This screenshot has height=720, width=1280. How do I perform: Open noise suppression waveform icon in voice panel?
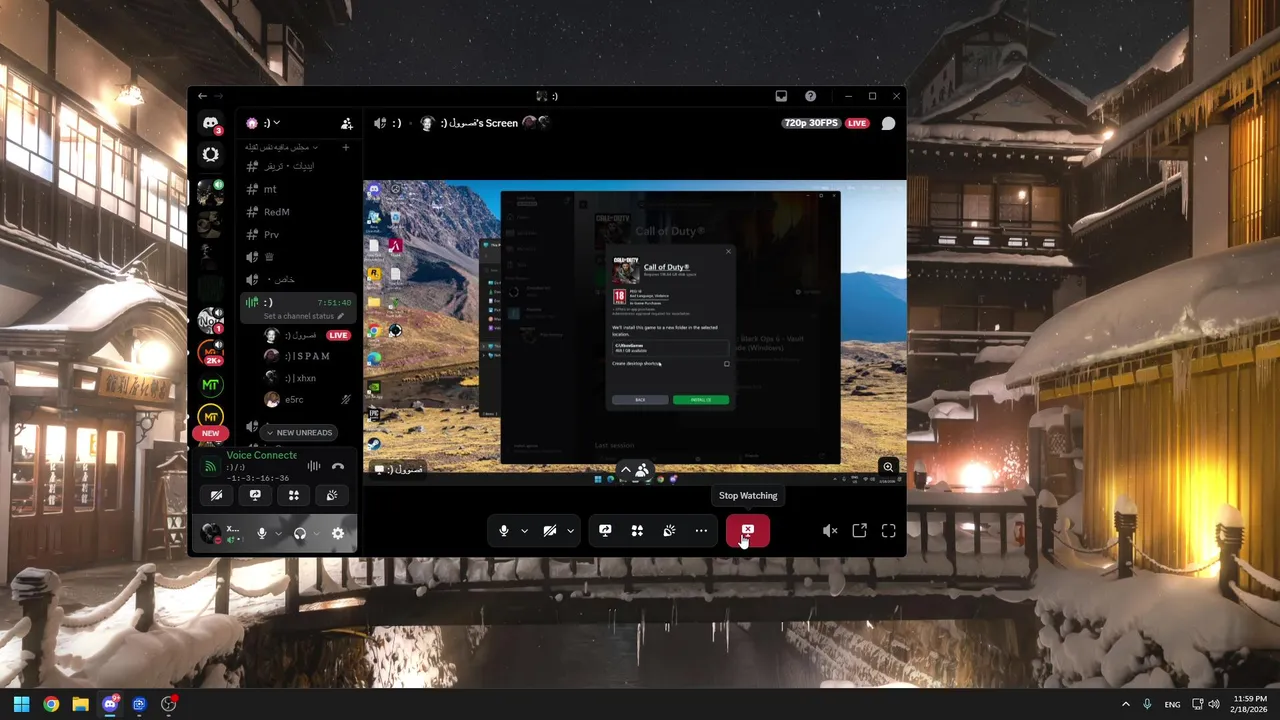tap(314, 466)
